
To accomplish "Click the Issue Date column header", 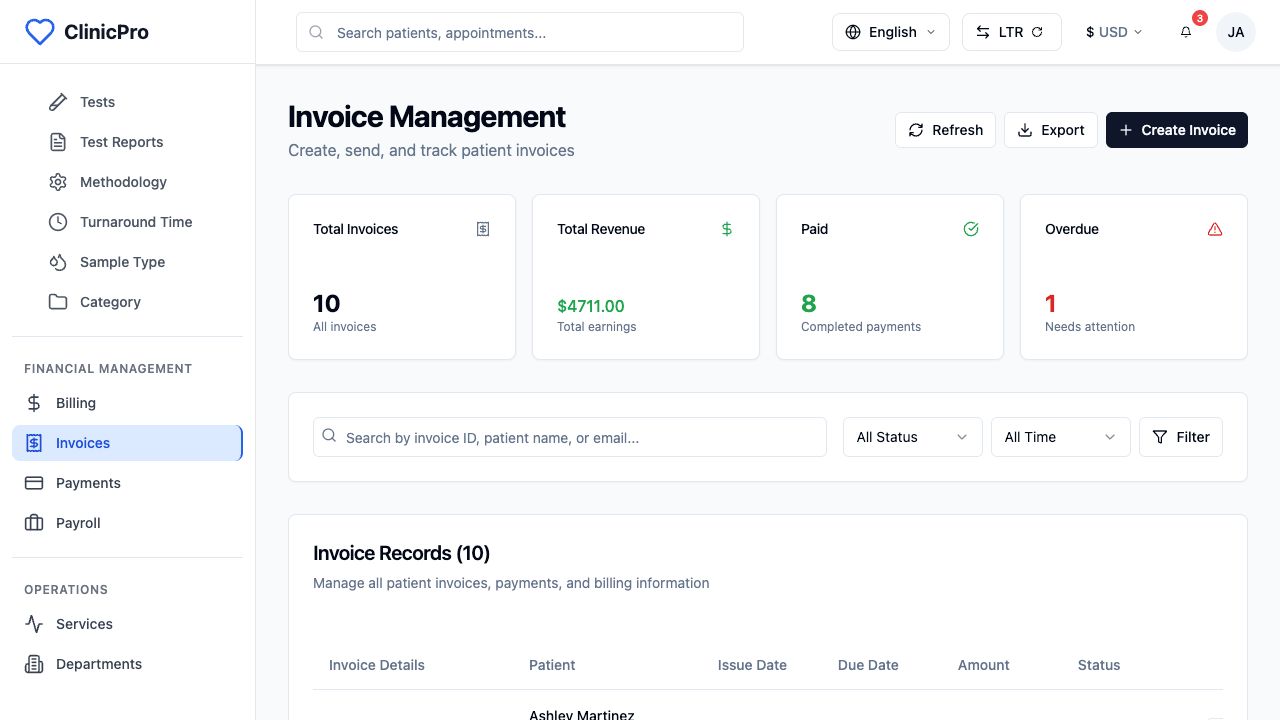I will coord(752,665).
